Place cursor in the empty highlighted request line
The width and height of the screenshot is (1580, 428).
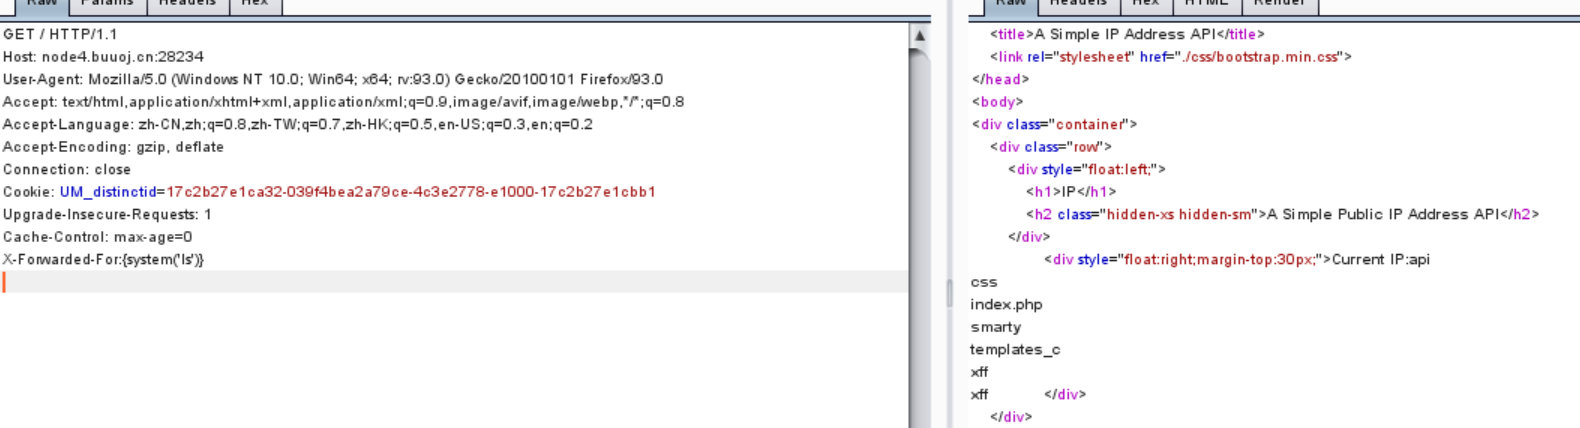455,282
